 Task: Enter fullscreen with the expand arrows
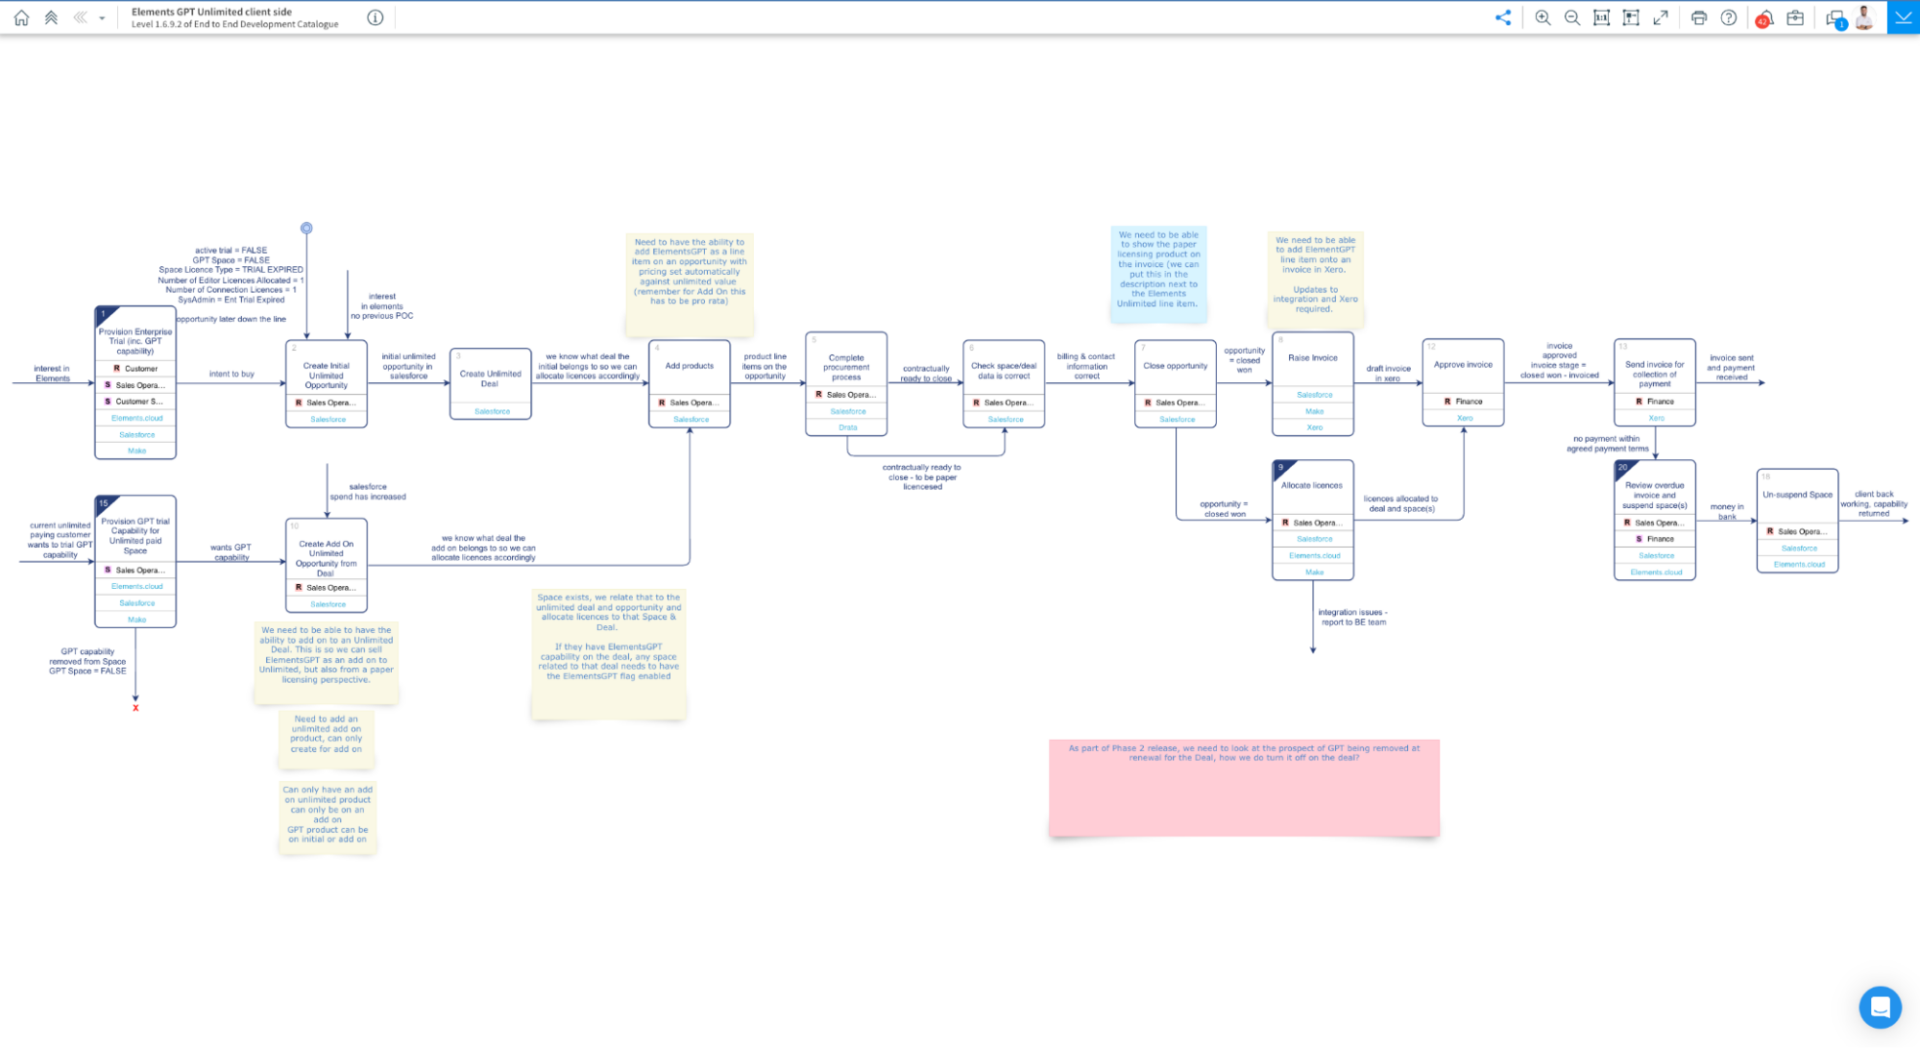coord(1660,18)
